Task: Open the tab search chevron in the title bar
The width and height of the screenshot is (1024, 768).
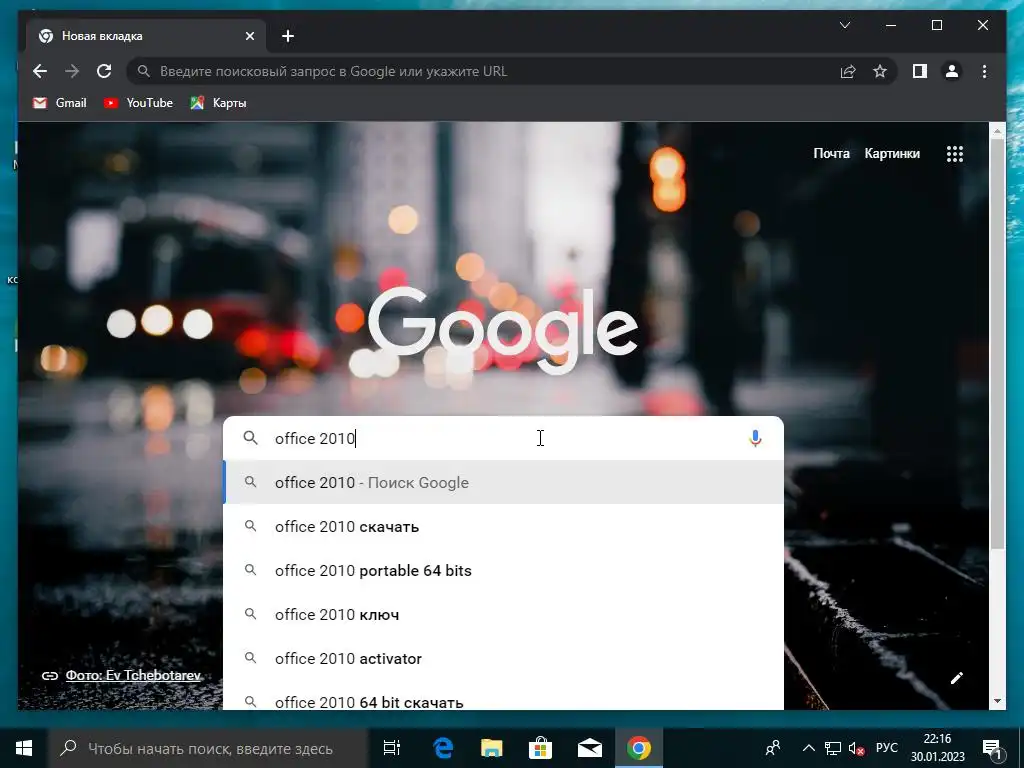Action: [844, 25]
